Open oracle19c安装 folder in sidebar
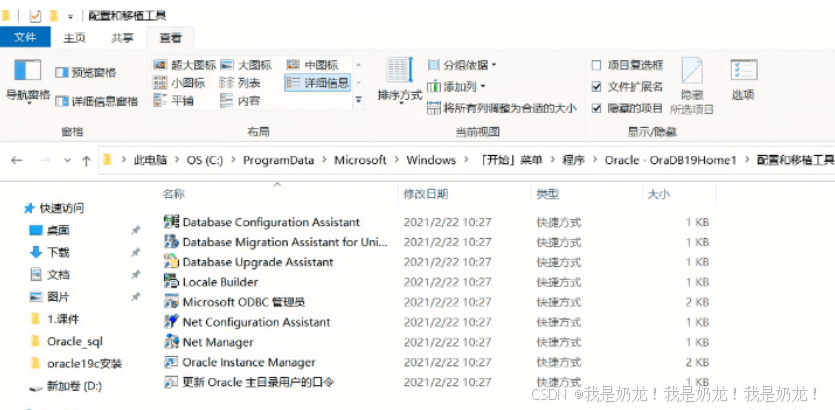 pos(84,364)
